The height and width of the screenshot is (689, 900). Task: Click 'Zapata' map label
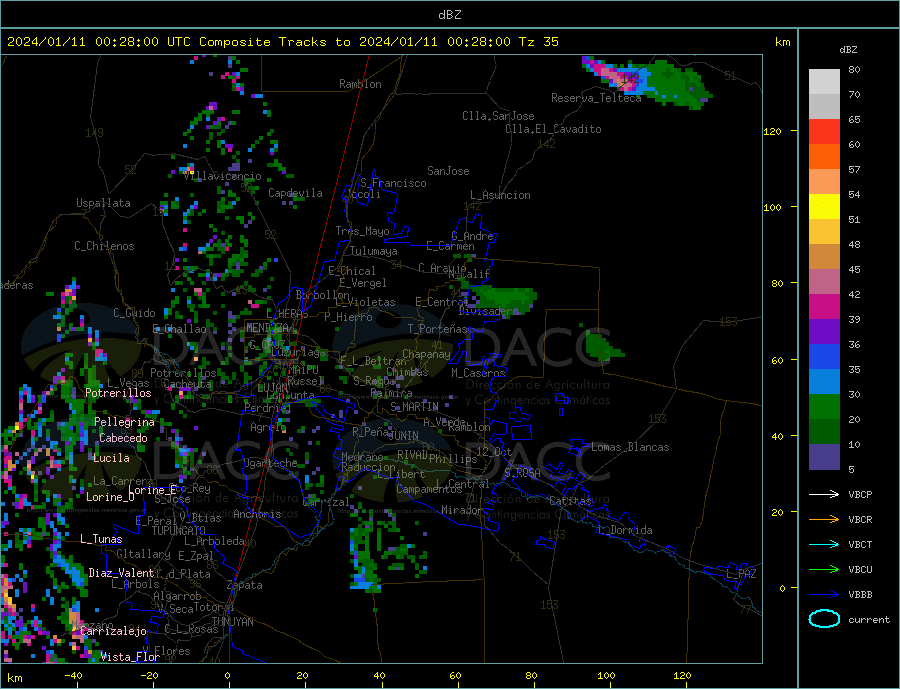245,585
